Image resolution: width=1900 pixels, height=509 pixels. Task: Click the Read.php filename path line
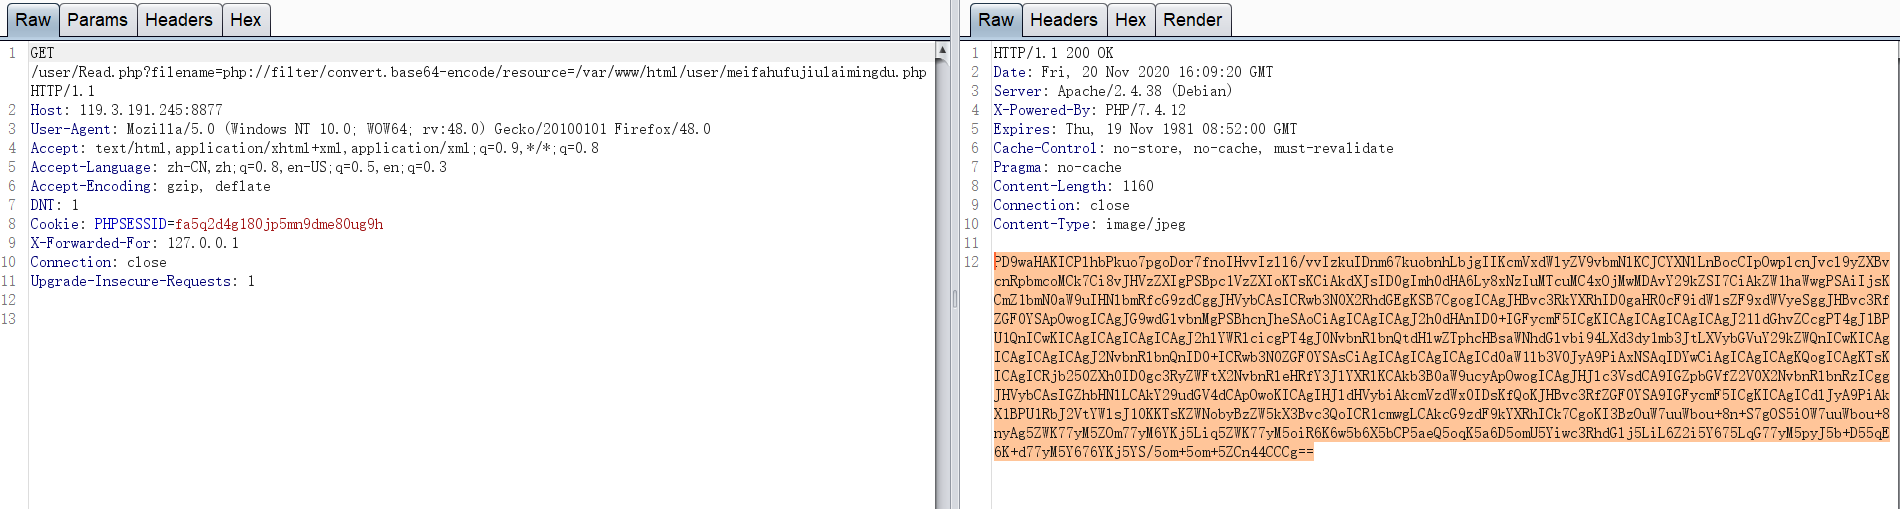click(478, 72)
